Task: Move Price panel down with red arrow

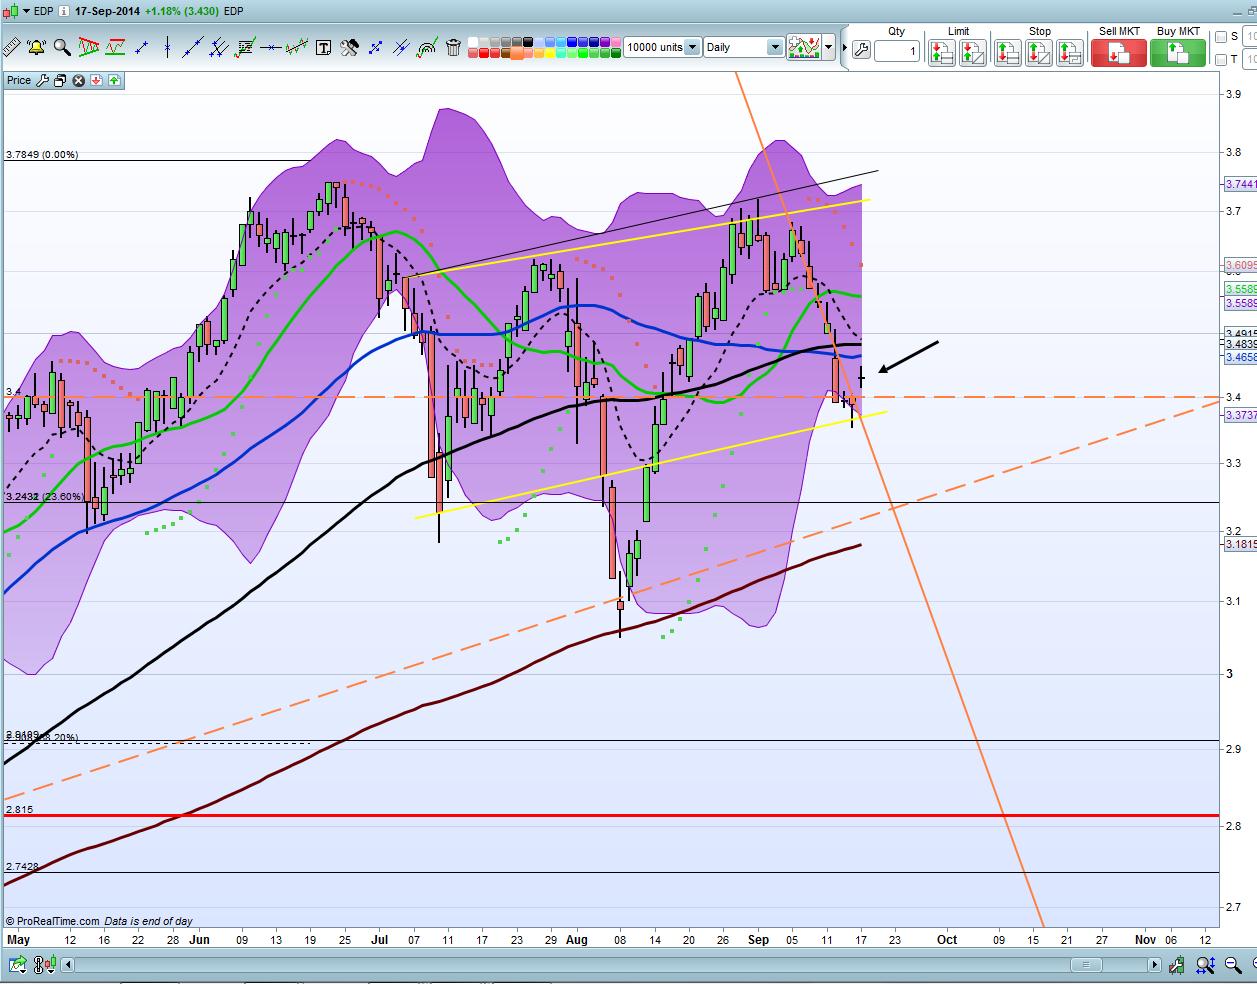Action: click(x=96, y=80)
